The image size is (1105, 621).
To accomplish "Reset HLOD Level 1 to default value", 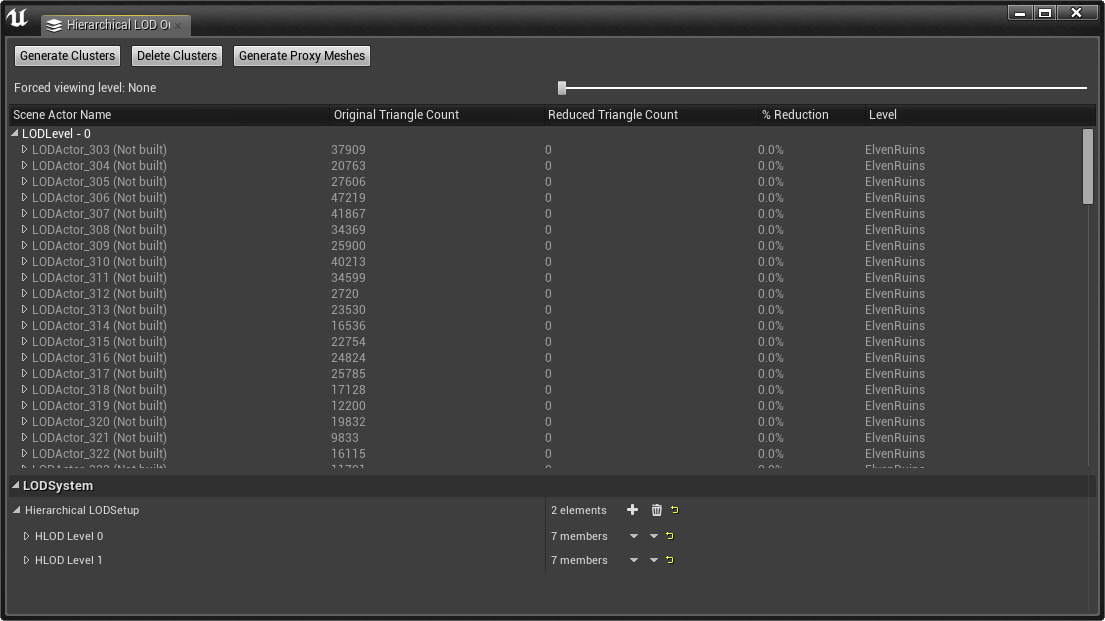I will point(670,560).
